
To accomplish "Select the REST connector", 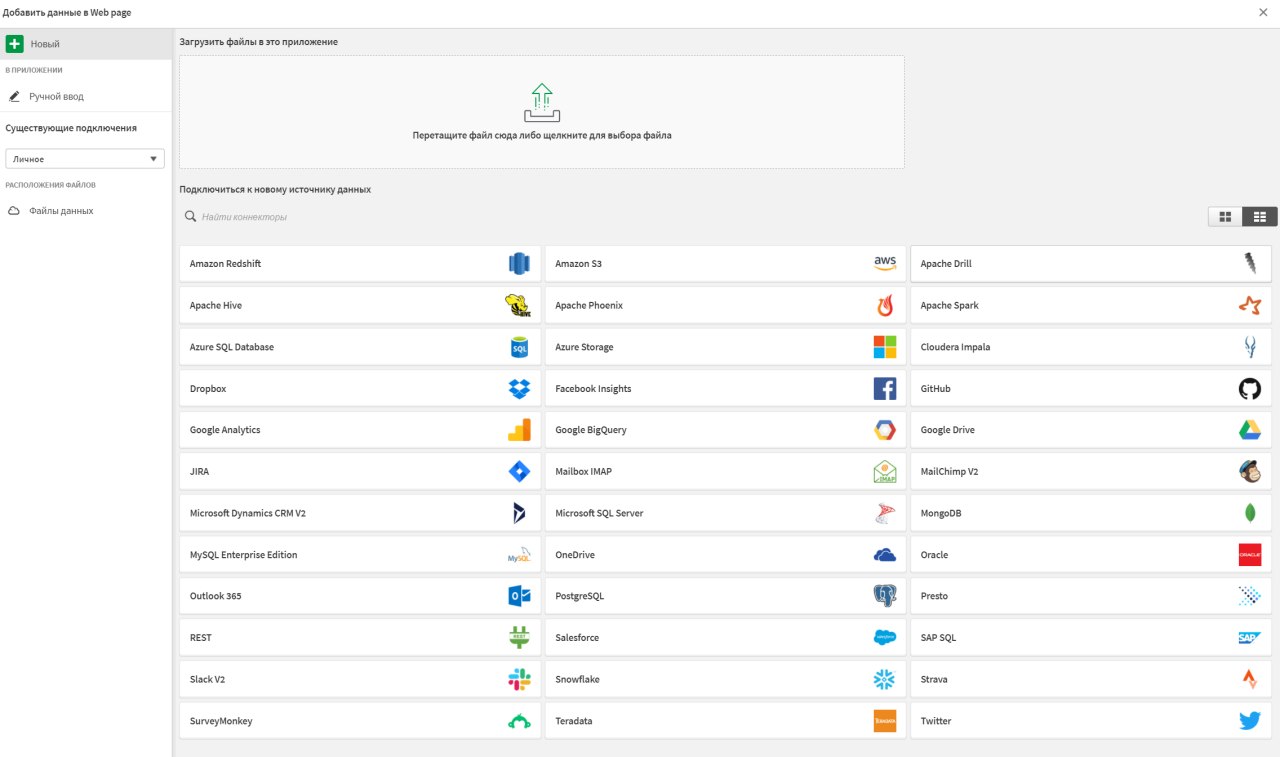I will coord(360,638).
